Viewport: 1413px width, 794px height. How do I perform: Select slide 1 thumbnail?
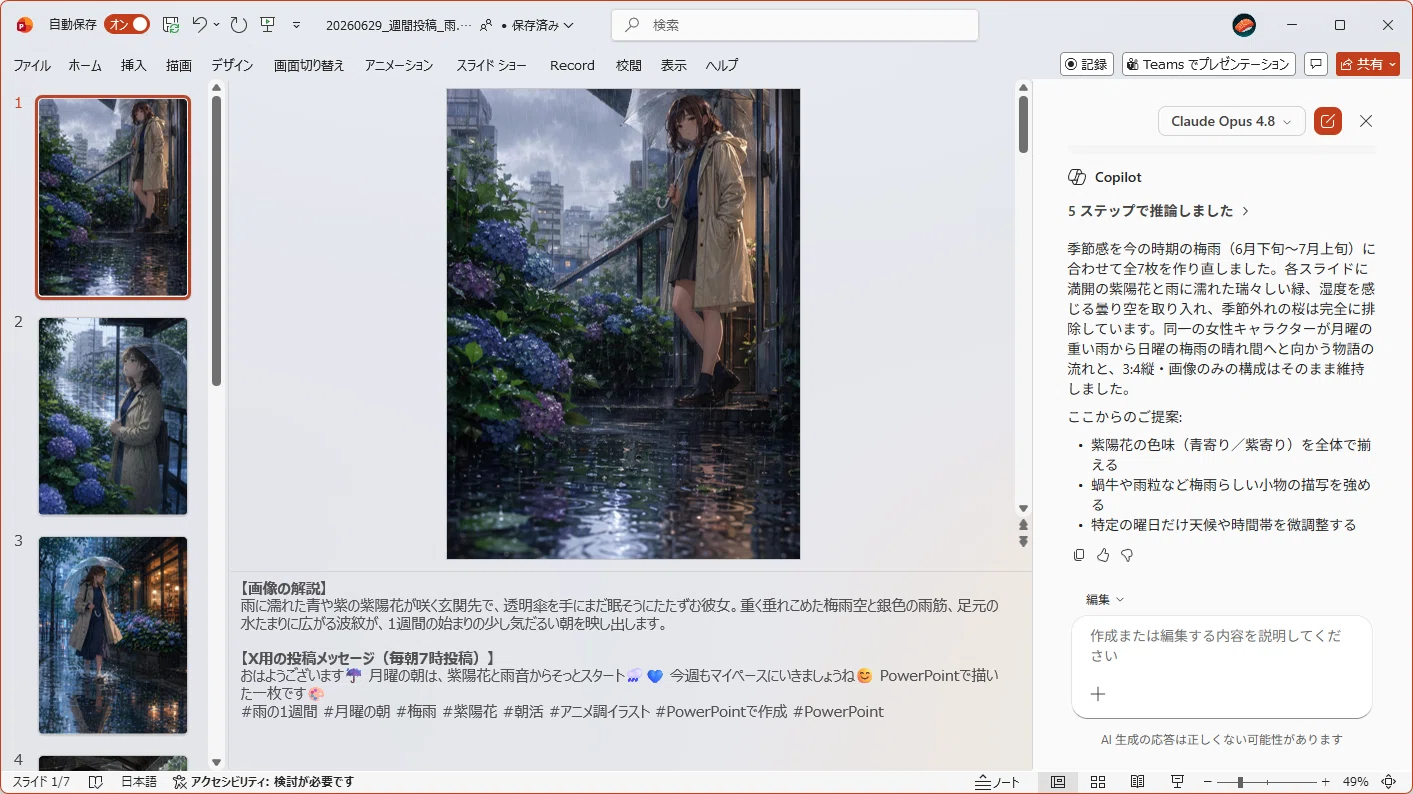pyautogui.click(x=113, y=197)
